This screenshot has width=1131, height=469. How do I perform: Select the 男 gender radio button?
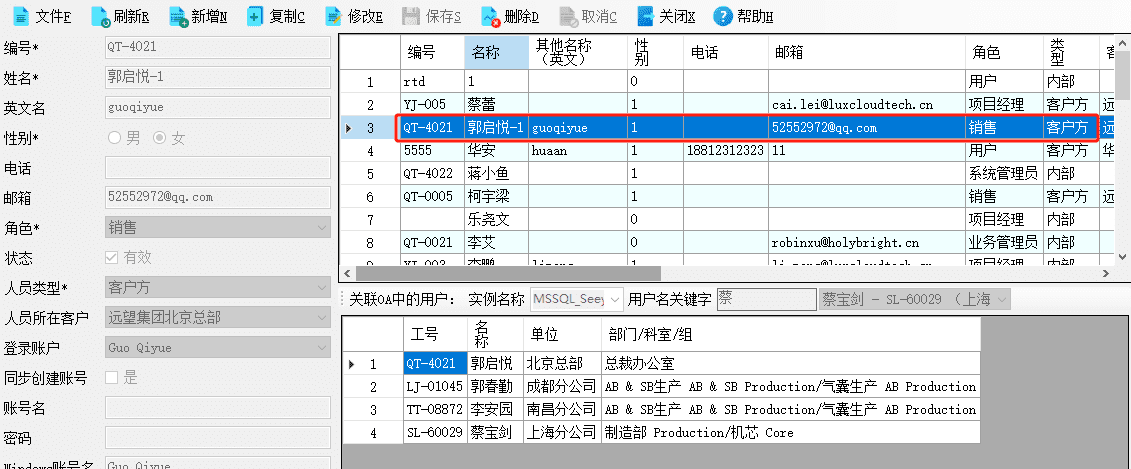114,137
